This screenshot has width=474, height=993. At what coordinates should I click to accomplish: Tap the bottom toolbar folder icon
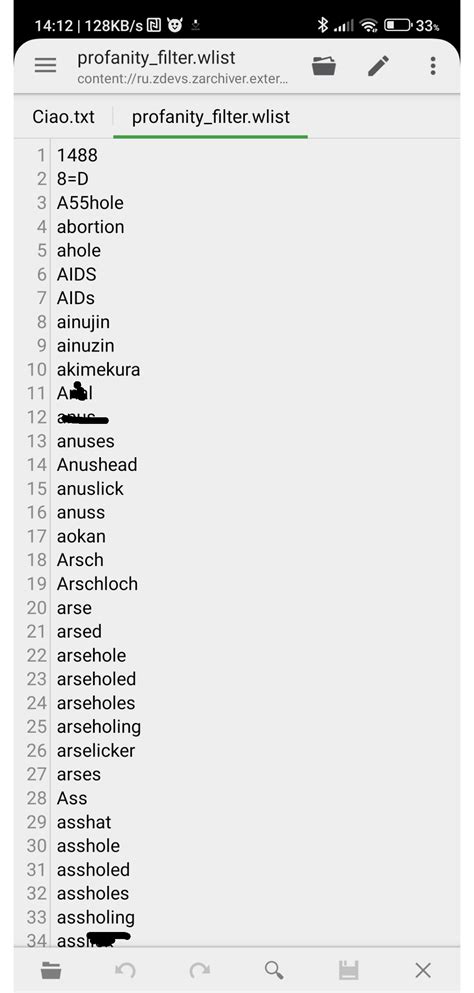pyautogui.click(x=51, y=970)
